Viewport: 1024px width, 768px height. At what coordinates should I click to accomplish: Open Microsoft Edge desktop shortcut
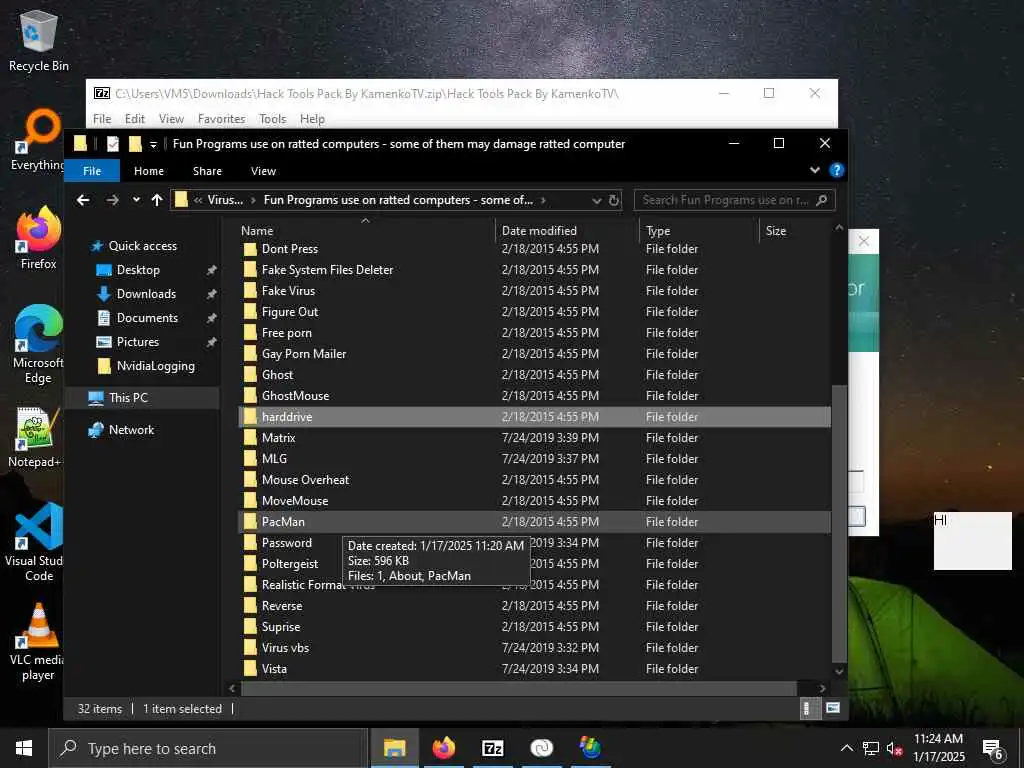38,344
